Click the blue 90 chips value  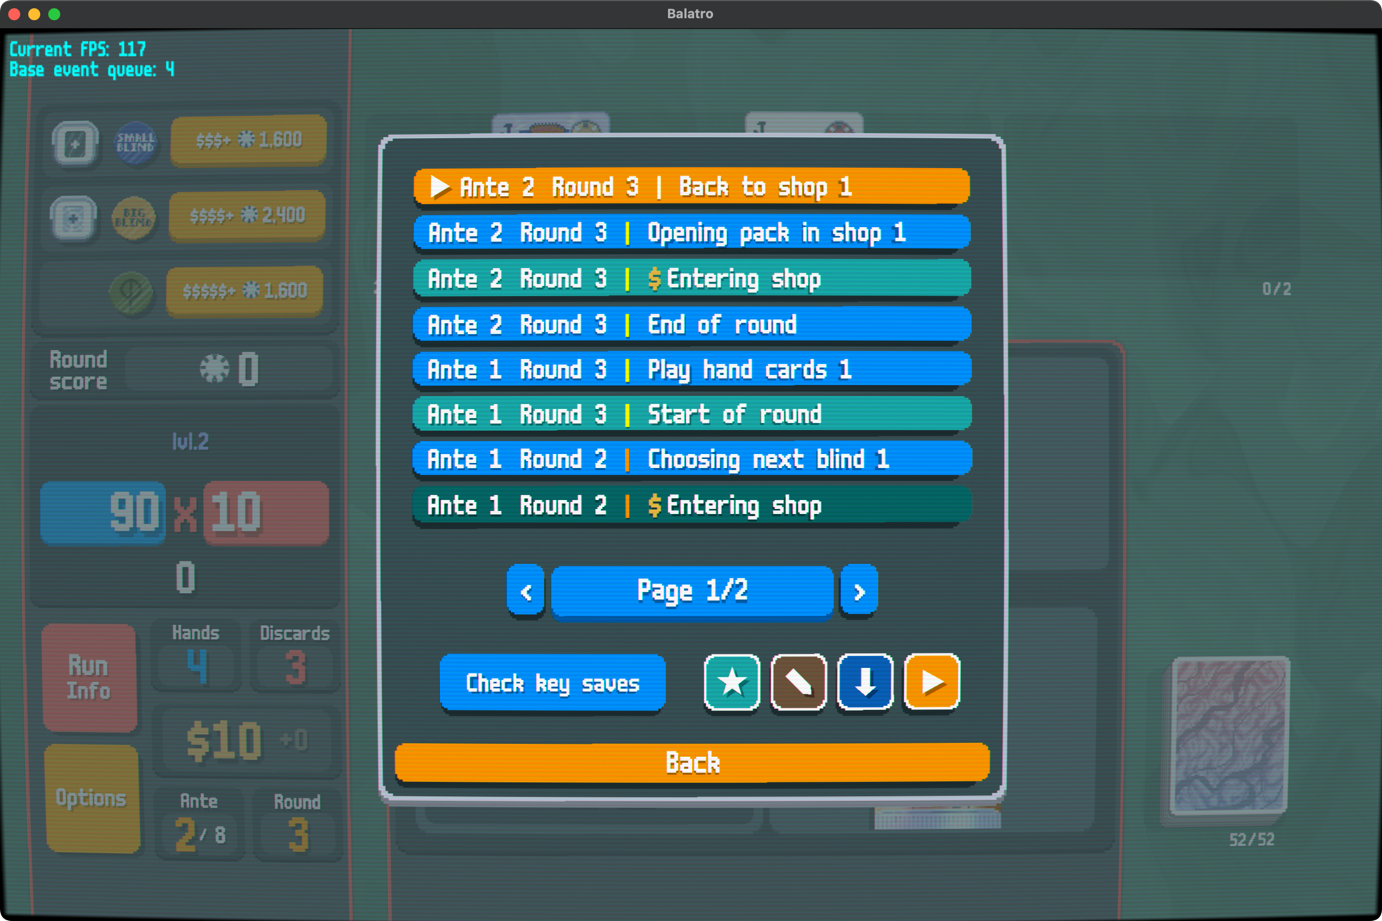103,513
